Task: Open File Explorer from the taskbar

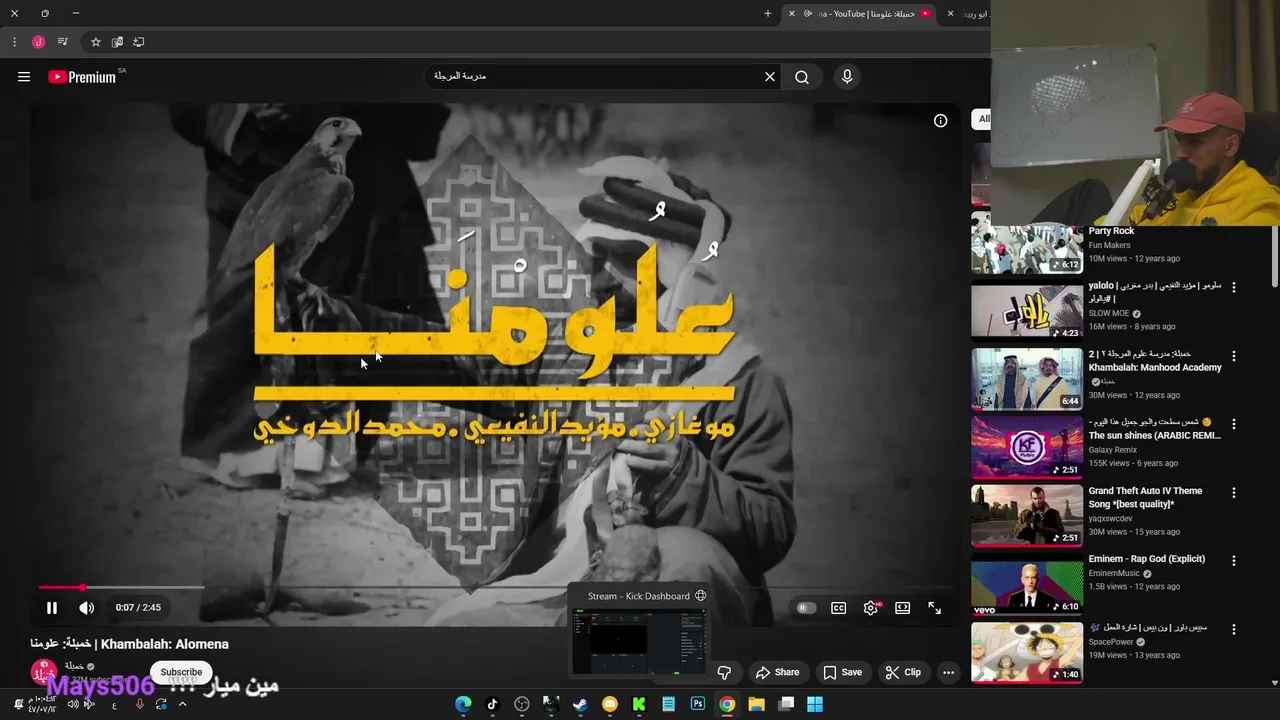Action: pyautogui.click(x=756, y=705)
